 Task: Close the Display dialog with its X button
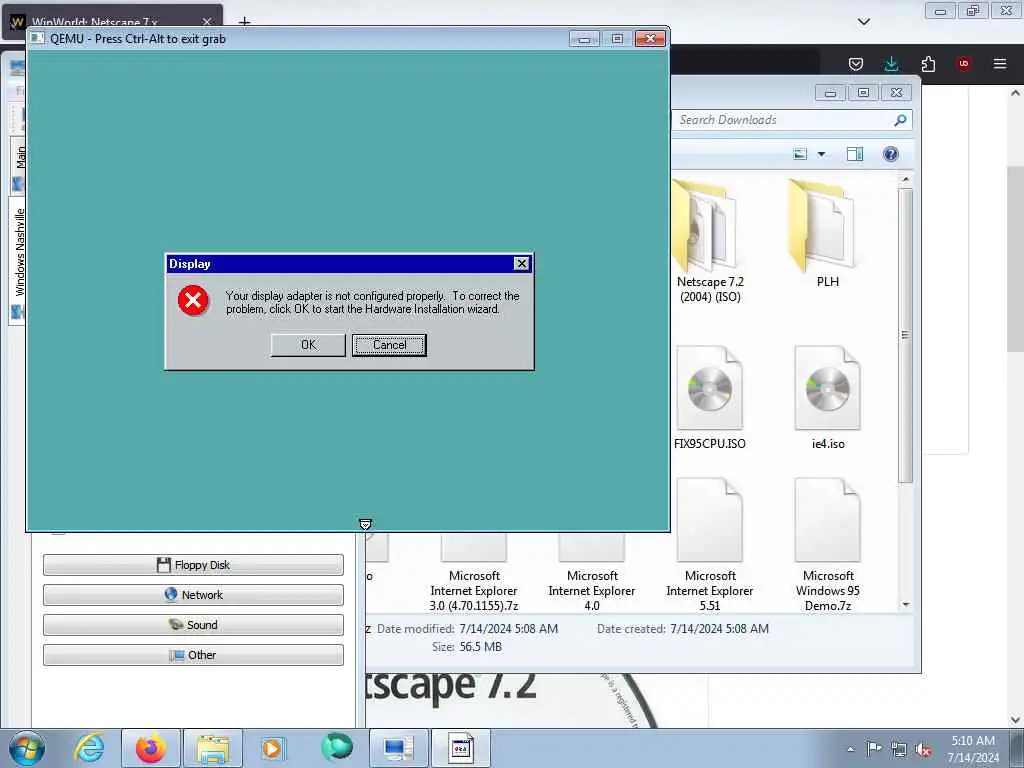(x=521, y=263)
